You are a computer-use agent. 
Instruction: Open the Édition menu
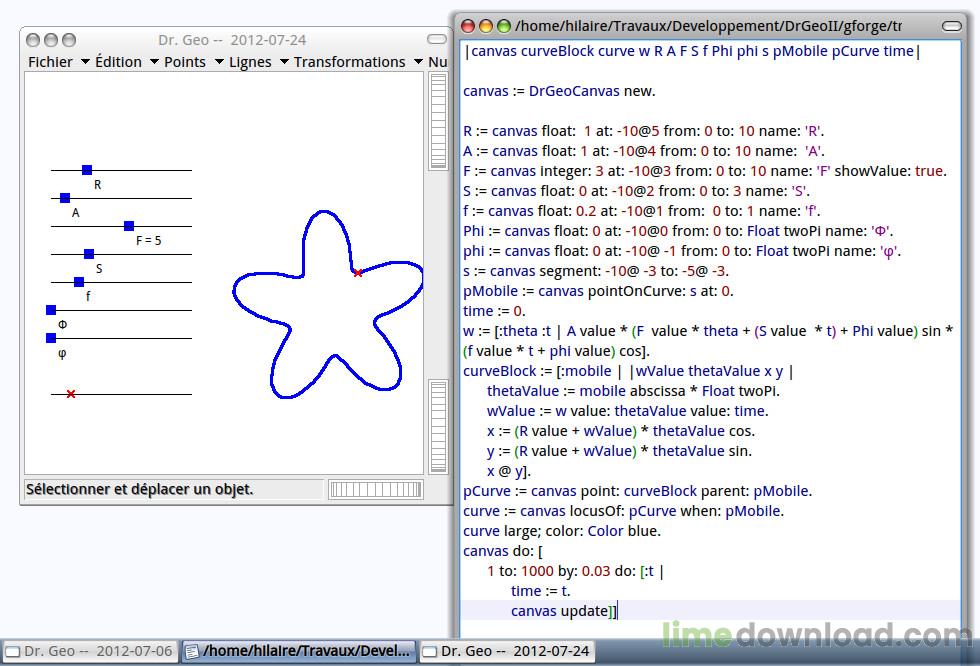118,62
